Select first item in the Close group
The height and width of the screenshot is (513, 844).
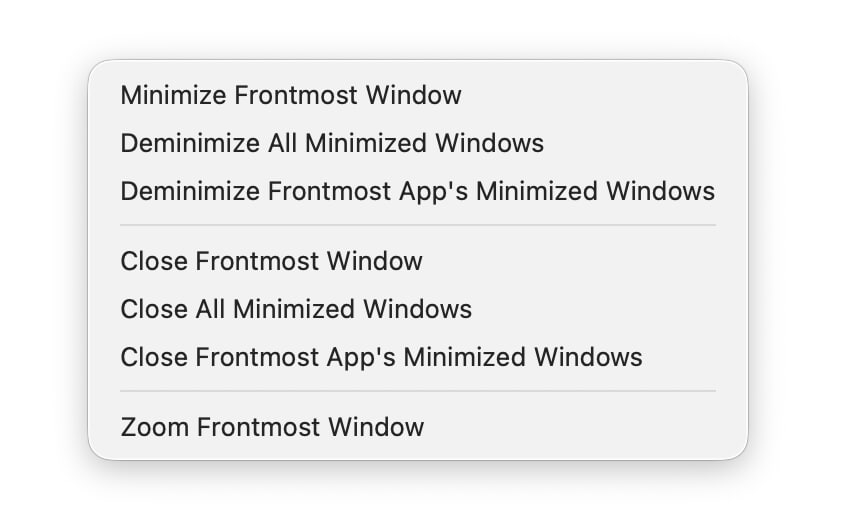point(271,261)
